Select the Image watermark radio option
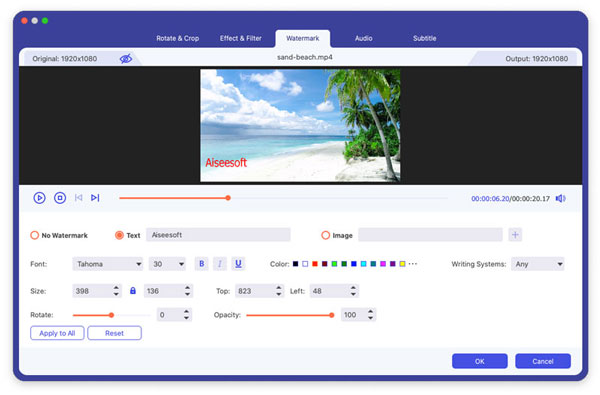The height and width of the screenshot is (395, 600). click(x=325, y=235)
